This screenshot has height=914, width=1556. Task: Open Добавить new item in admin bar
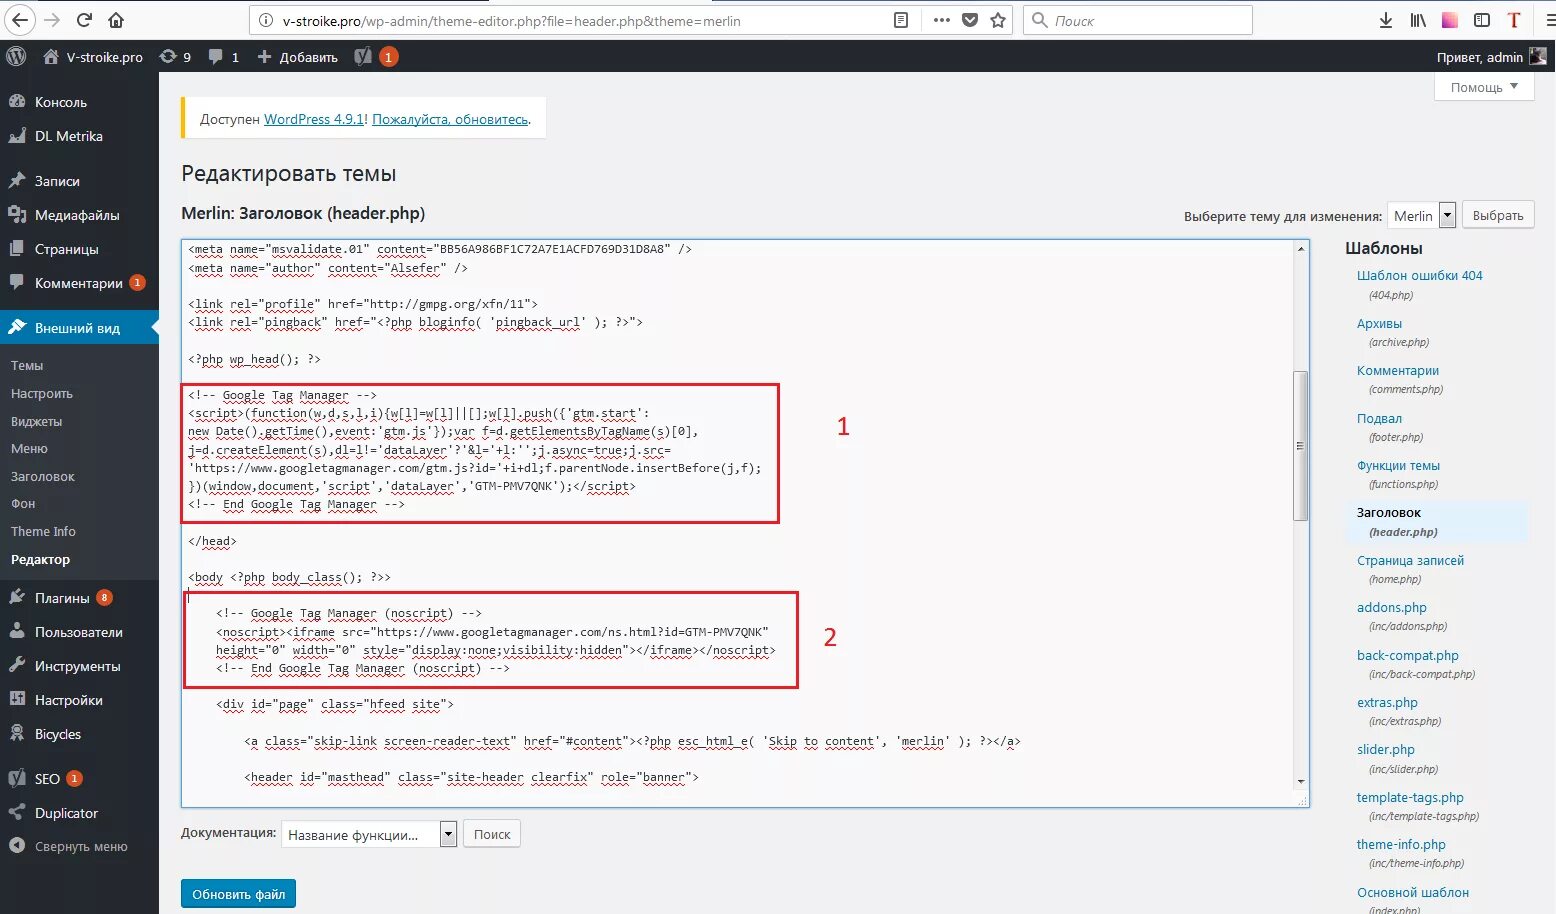click(x=298, y=57)
